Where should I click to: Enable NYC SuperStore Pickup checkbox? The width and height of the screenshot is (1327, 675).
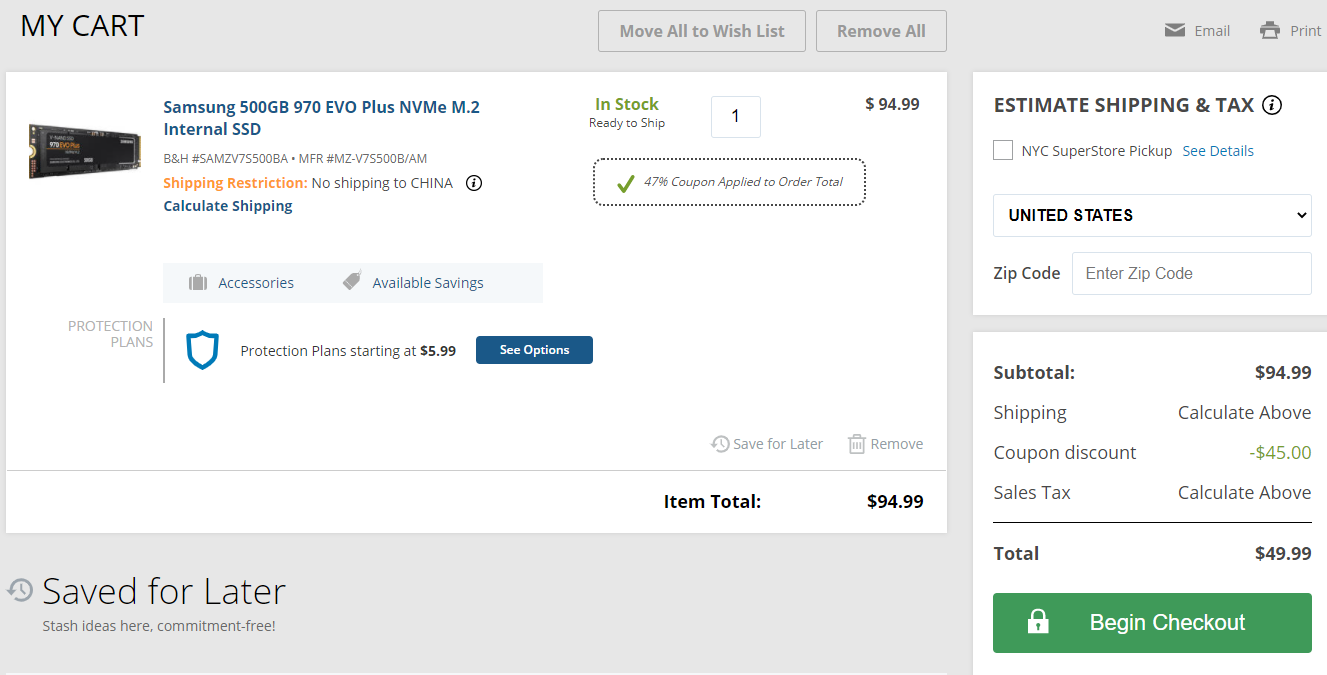1003,150
